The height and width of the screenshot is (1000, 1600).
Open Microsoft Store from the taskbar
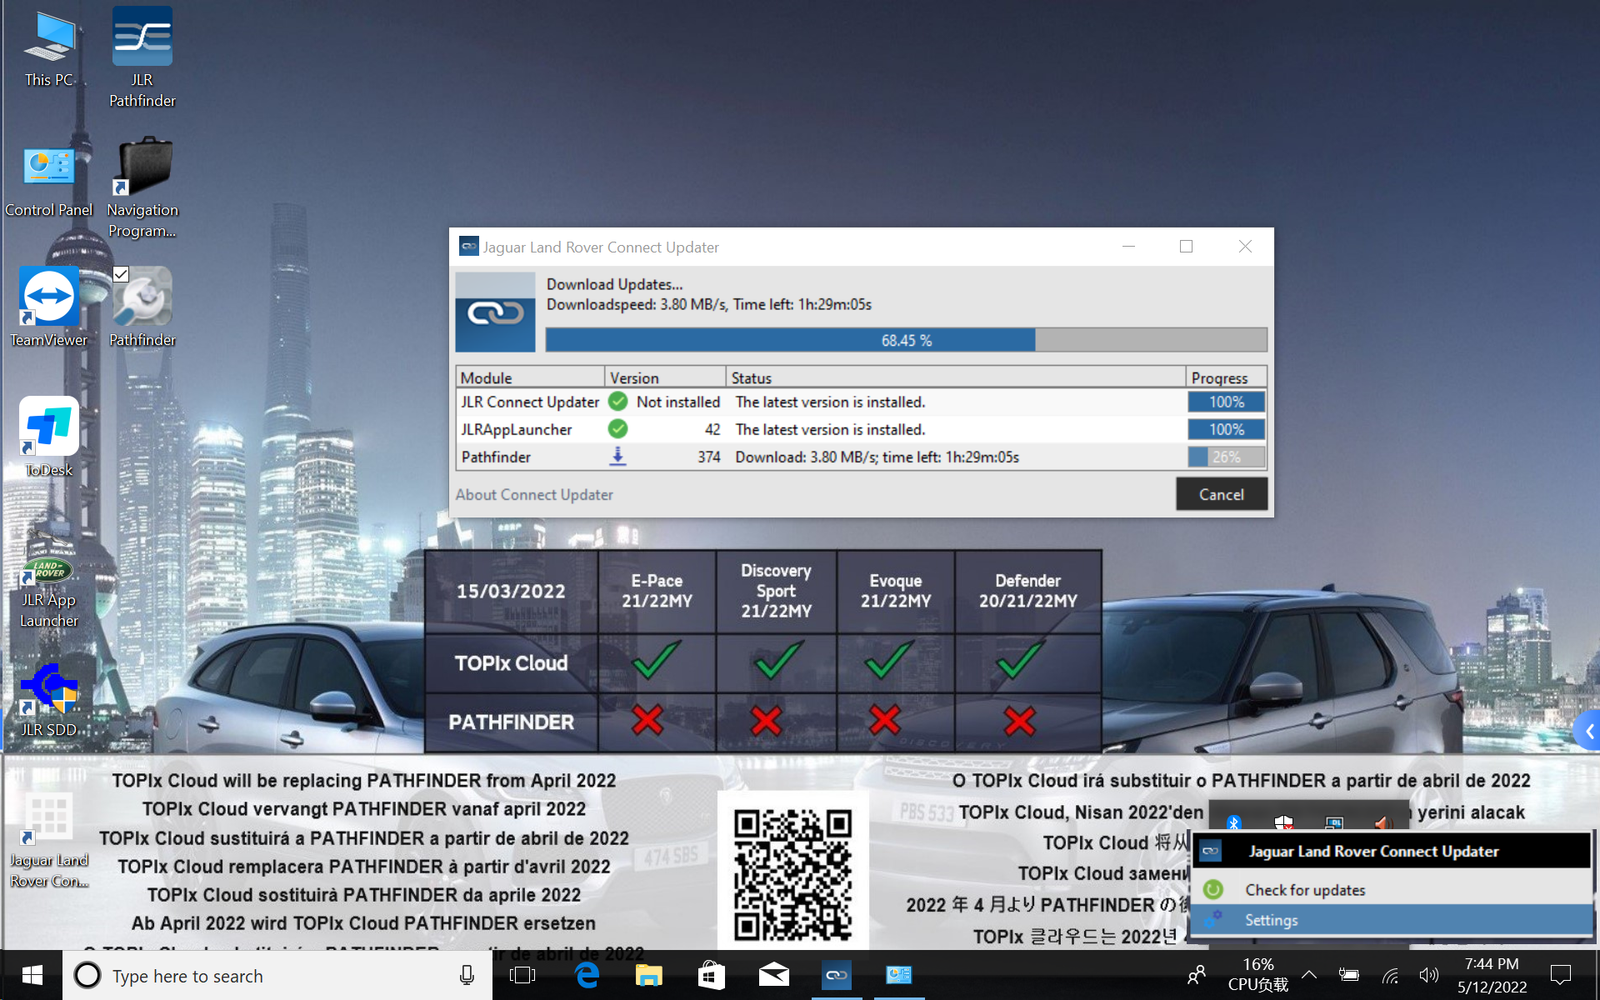[711, 975]
